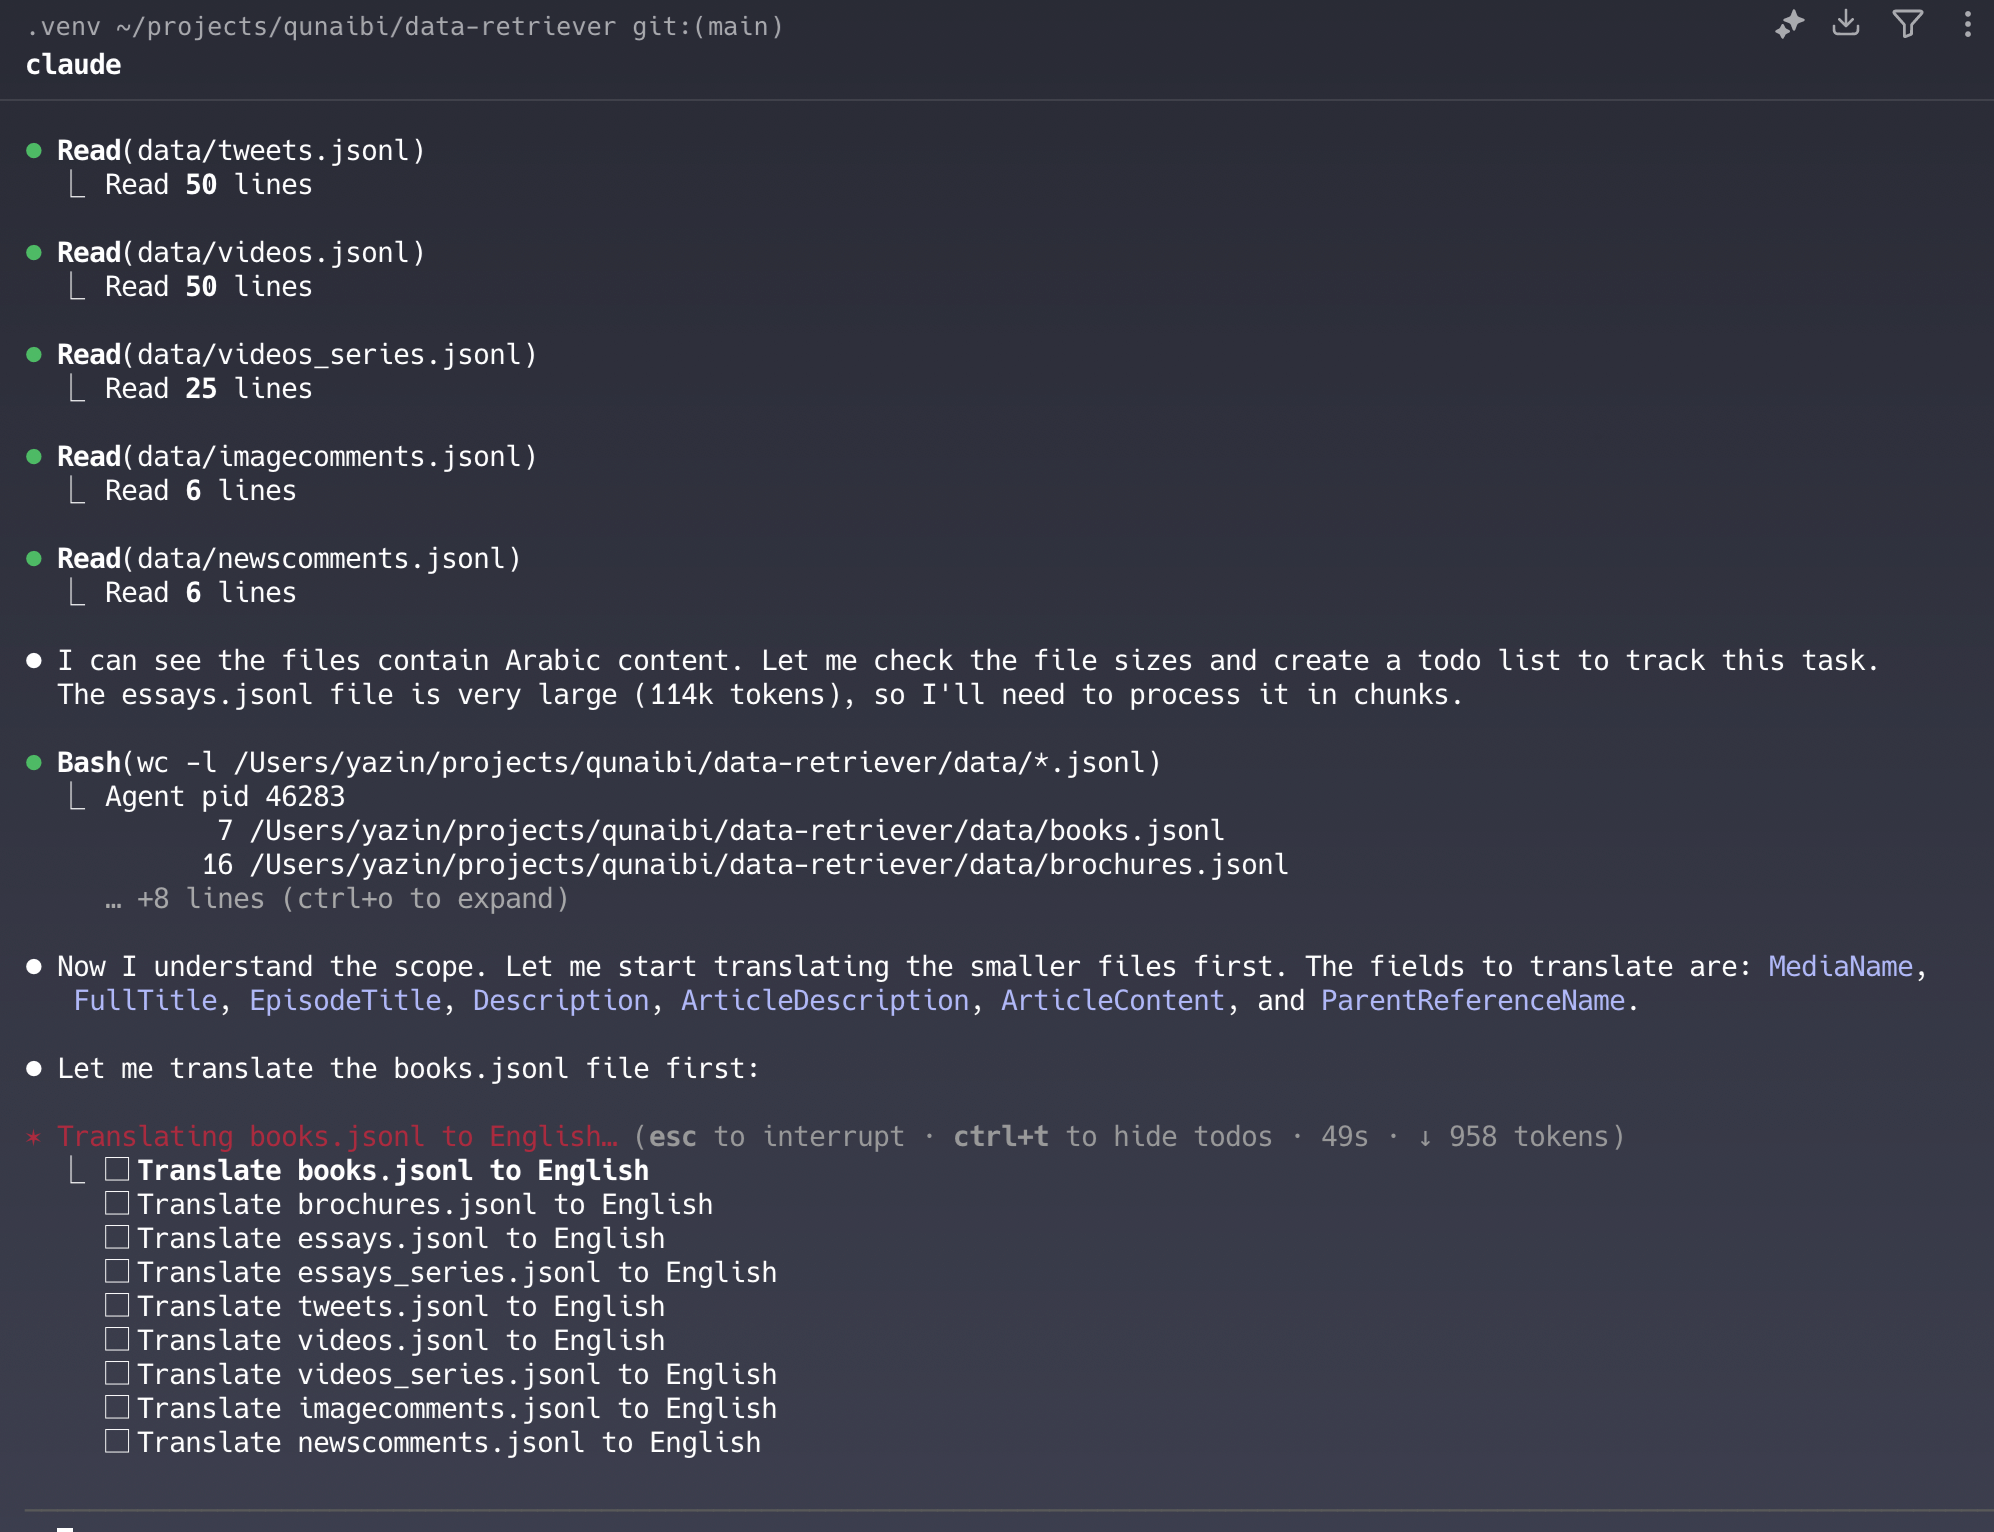1994x1532 pixels.
Task: Click the sparkle AI icon in header
Action: click(1789, 24)
